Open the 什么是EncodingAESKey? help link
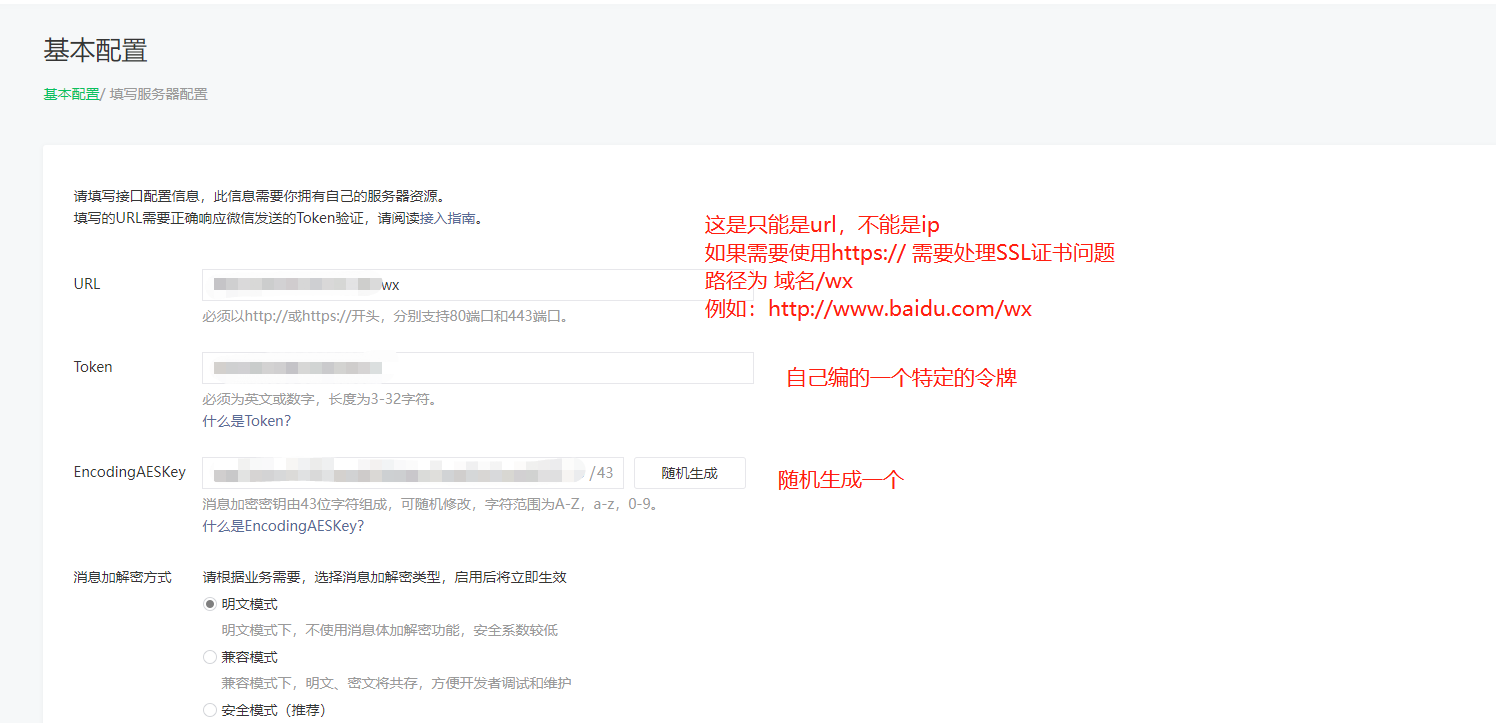1496x723 pixels. click(283, 526)
